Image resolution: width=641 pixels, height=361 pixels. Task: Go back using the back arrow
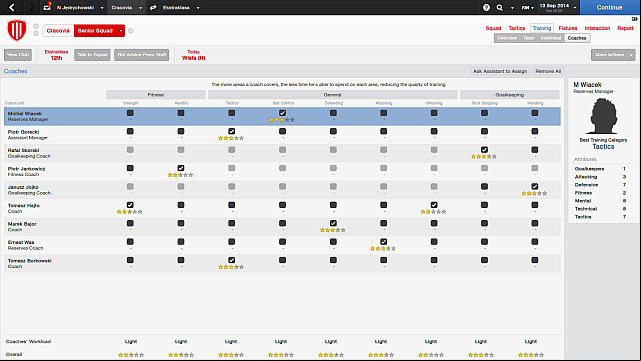12,7
